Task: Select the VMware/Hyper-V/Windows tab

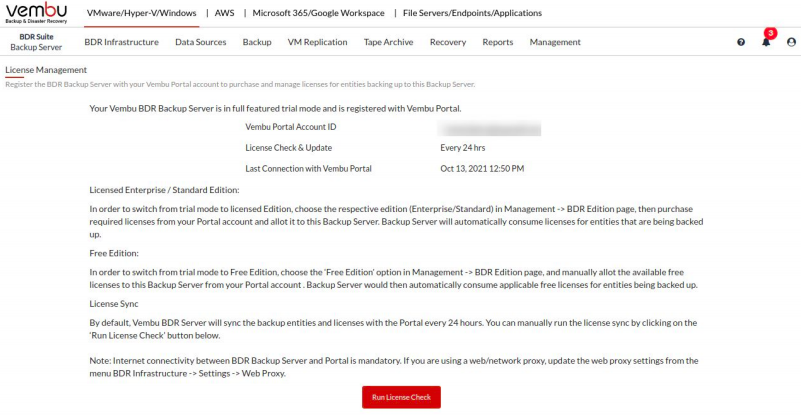Action: click(142, 13)
